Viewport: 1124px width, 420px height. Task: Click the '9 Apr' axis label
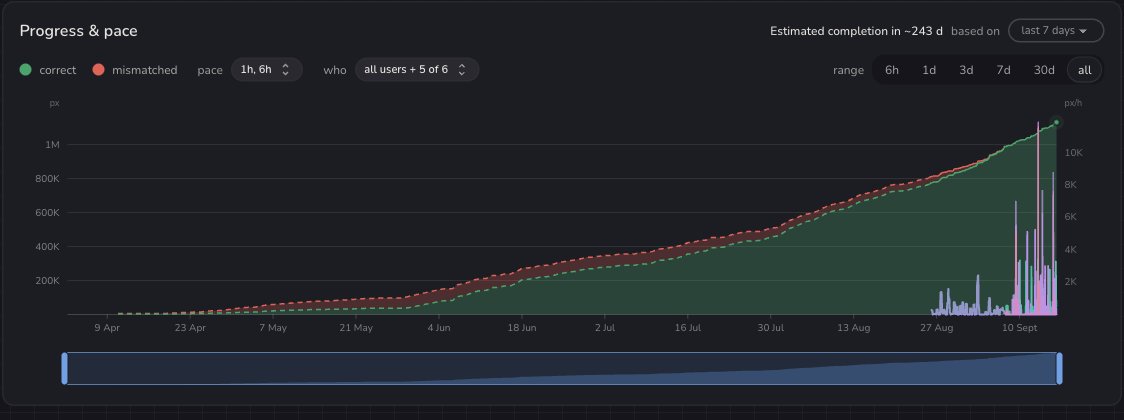pos(107,328)
